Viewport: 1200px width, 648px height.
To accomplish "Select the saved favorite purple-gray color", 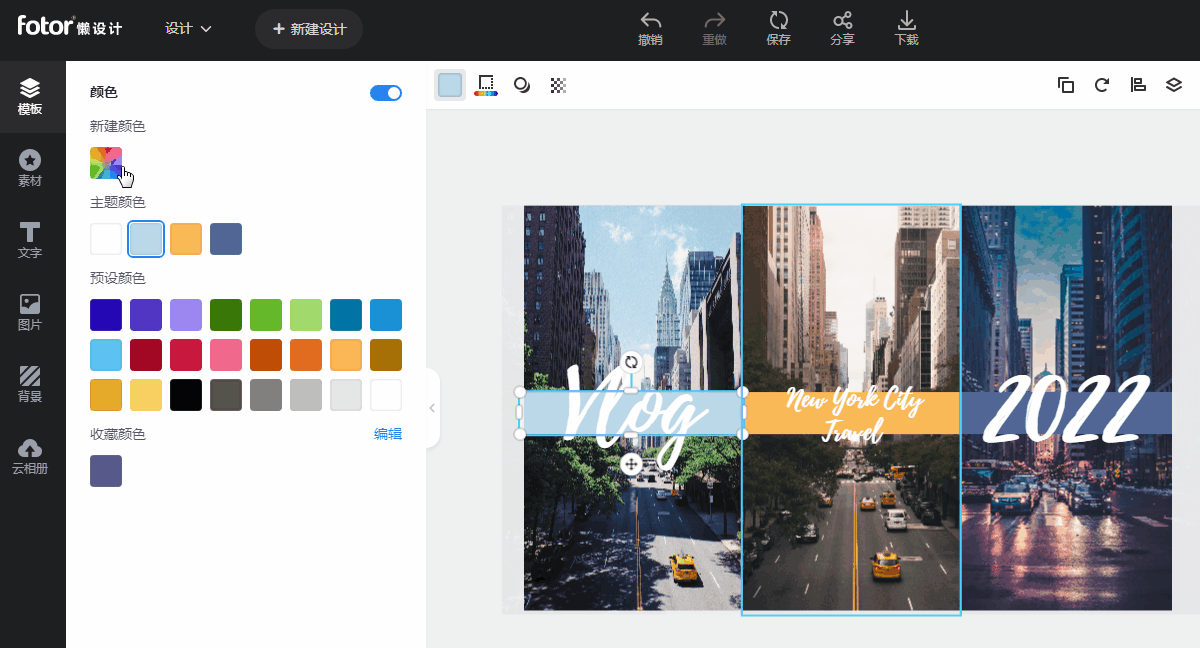I will coord(106,471).
